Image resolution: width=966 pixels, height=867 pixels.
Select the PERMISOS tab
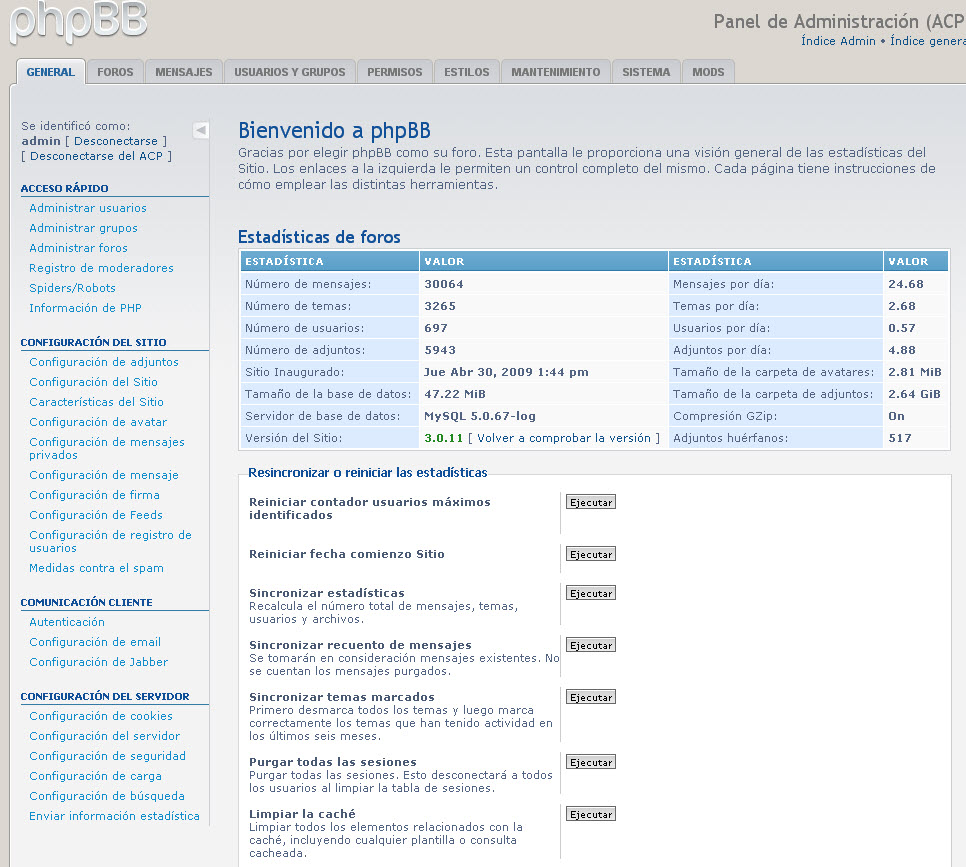(394, 71)
